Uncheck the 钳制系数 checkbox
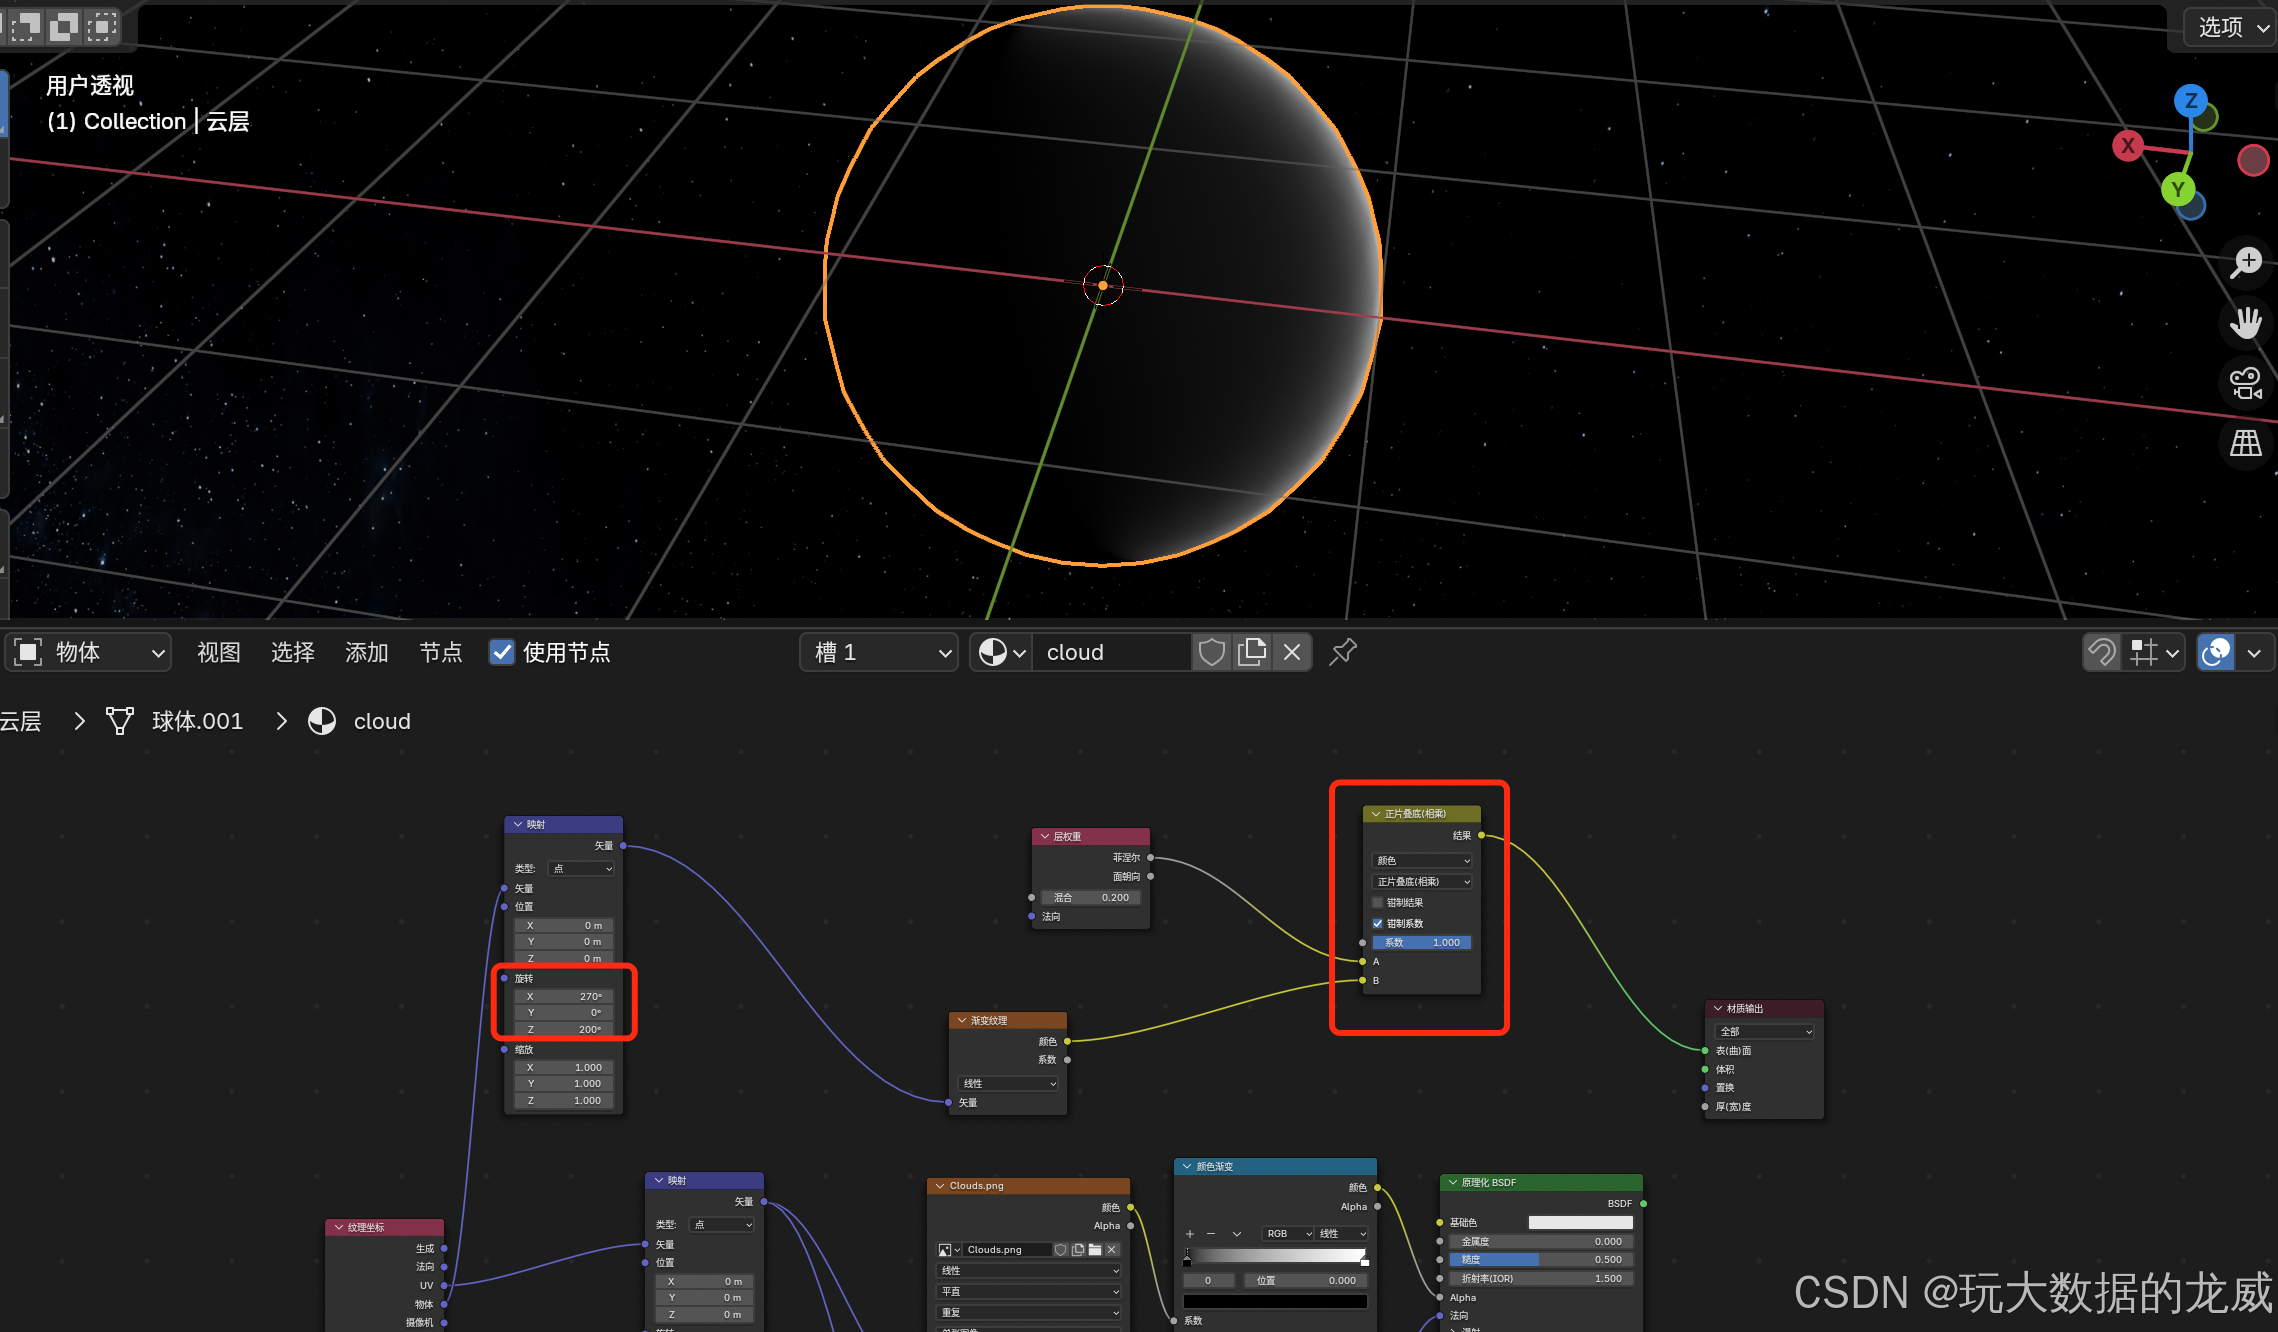Viewport: 2278px width, 1332px height. (x=1378, y=923)
